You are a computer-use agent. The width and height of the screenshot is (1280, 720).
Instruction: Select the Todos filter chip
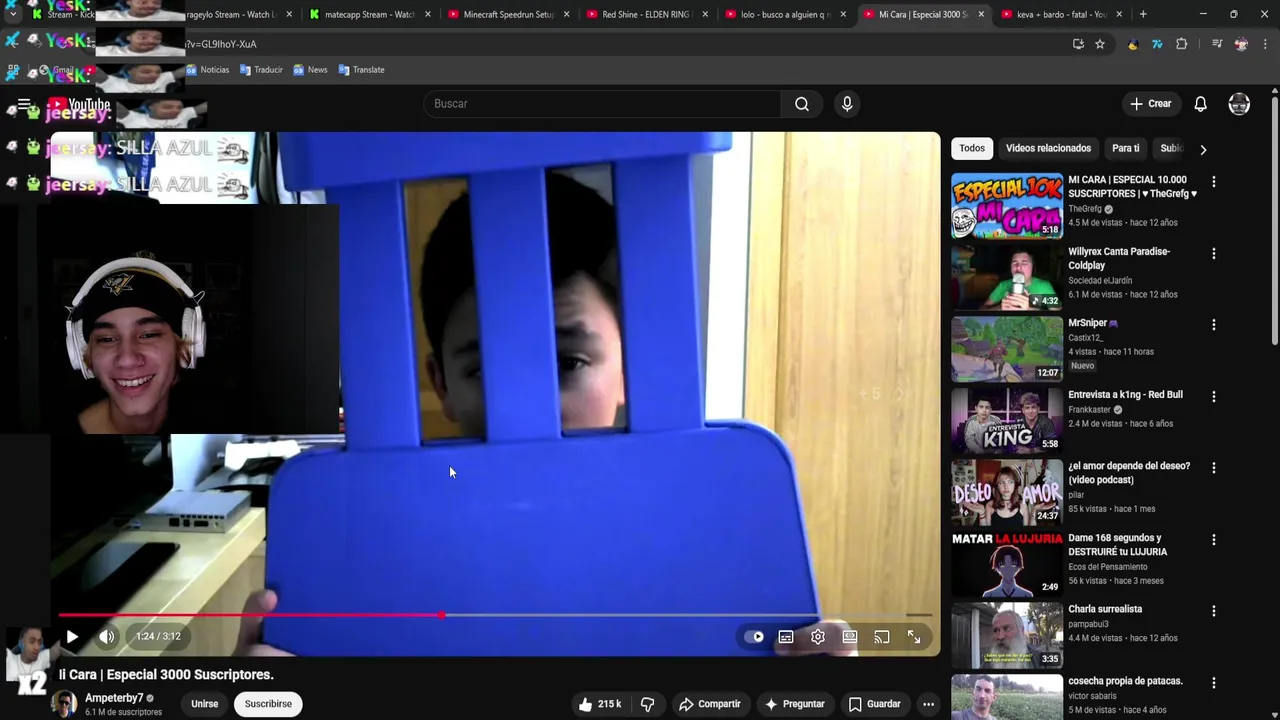[972, 148]
